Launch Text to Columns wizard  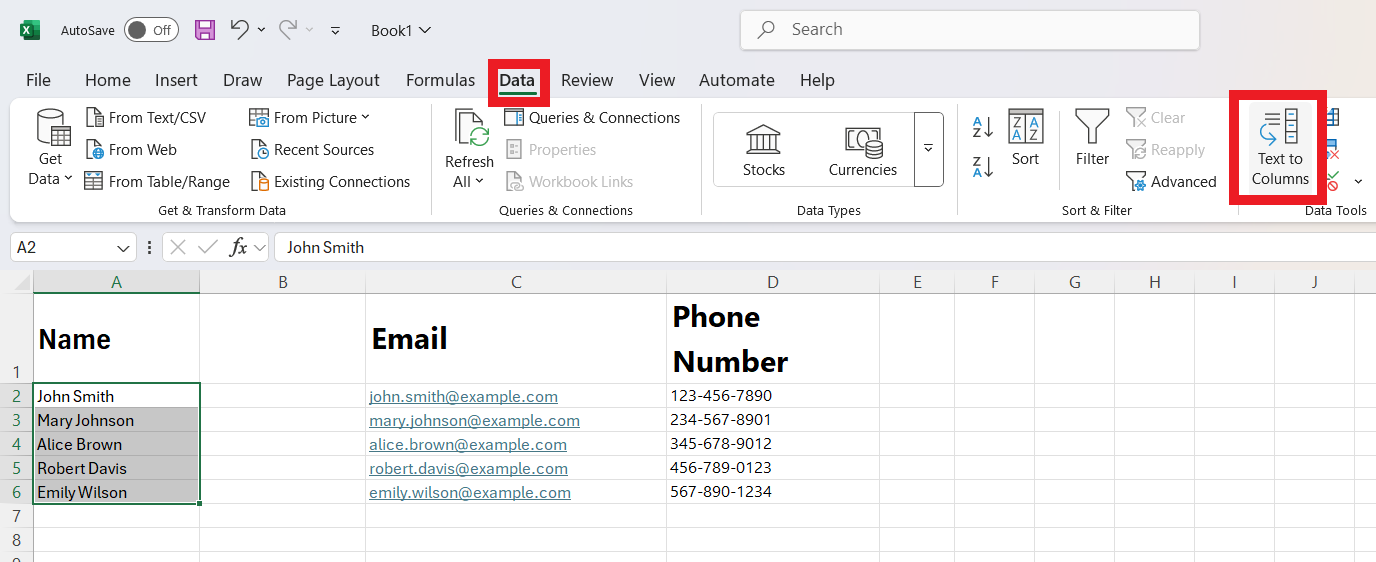pyautogui.click(x=1280, y=148)
